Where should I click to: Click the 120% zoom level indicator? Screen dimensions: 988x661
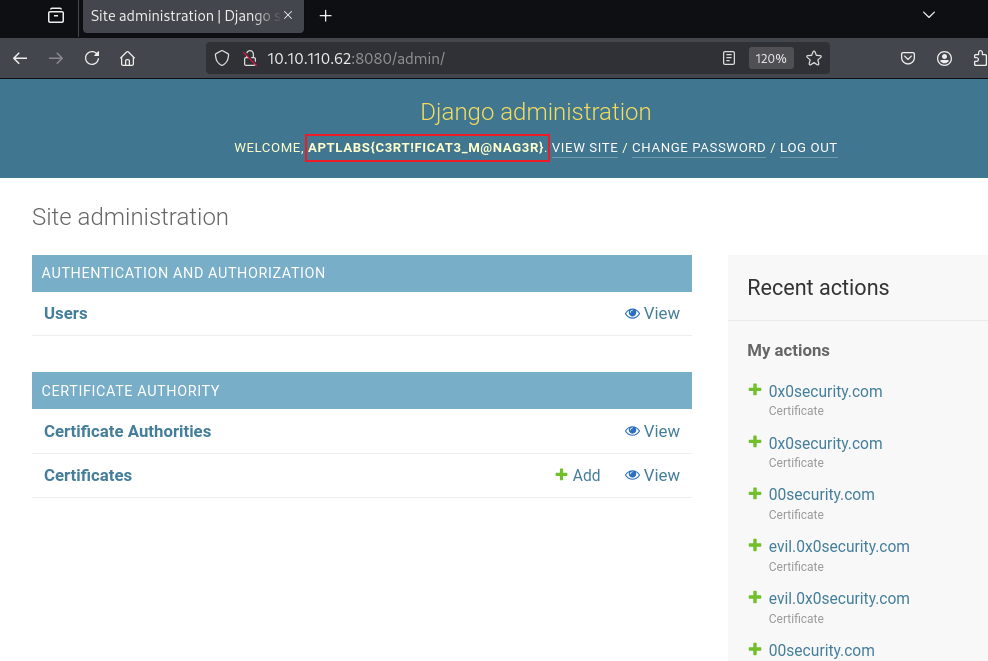coord(770,59)
